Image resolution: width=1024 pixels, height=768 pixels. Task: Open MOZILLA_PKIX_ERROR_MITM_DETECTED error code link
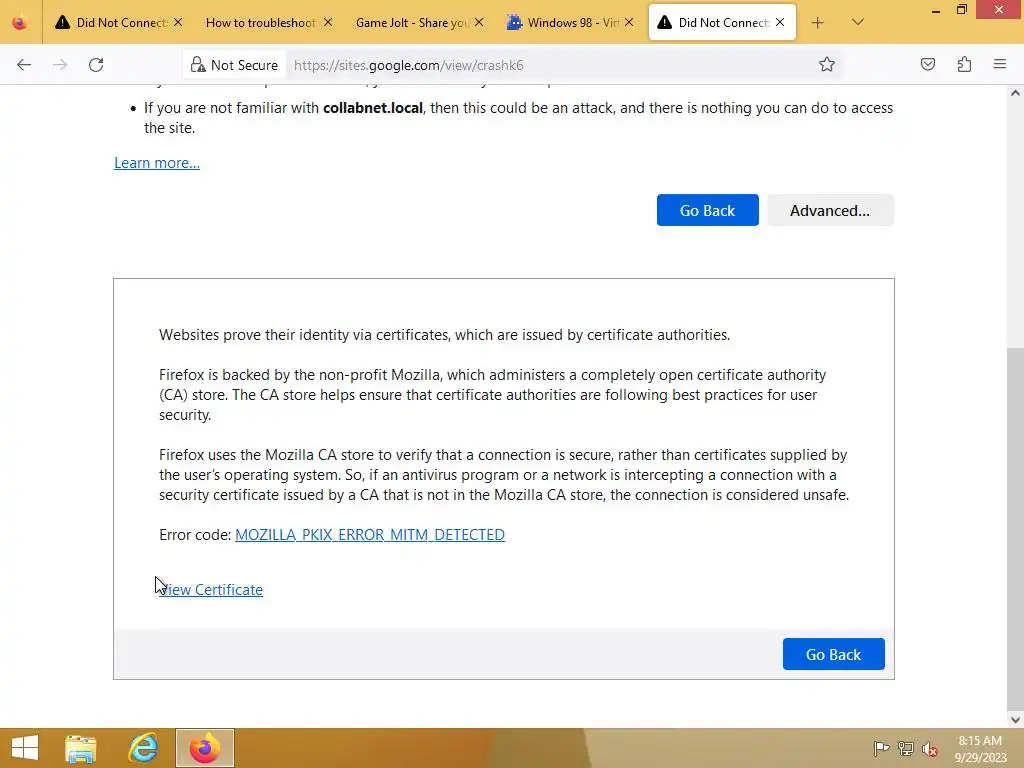point(370,535)
